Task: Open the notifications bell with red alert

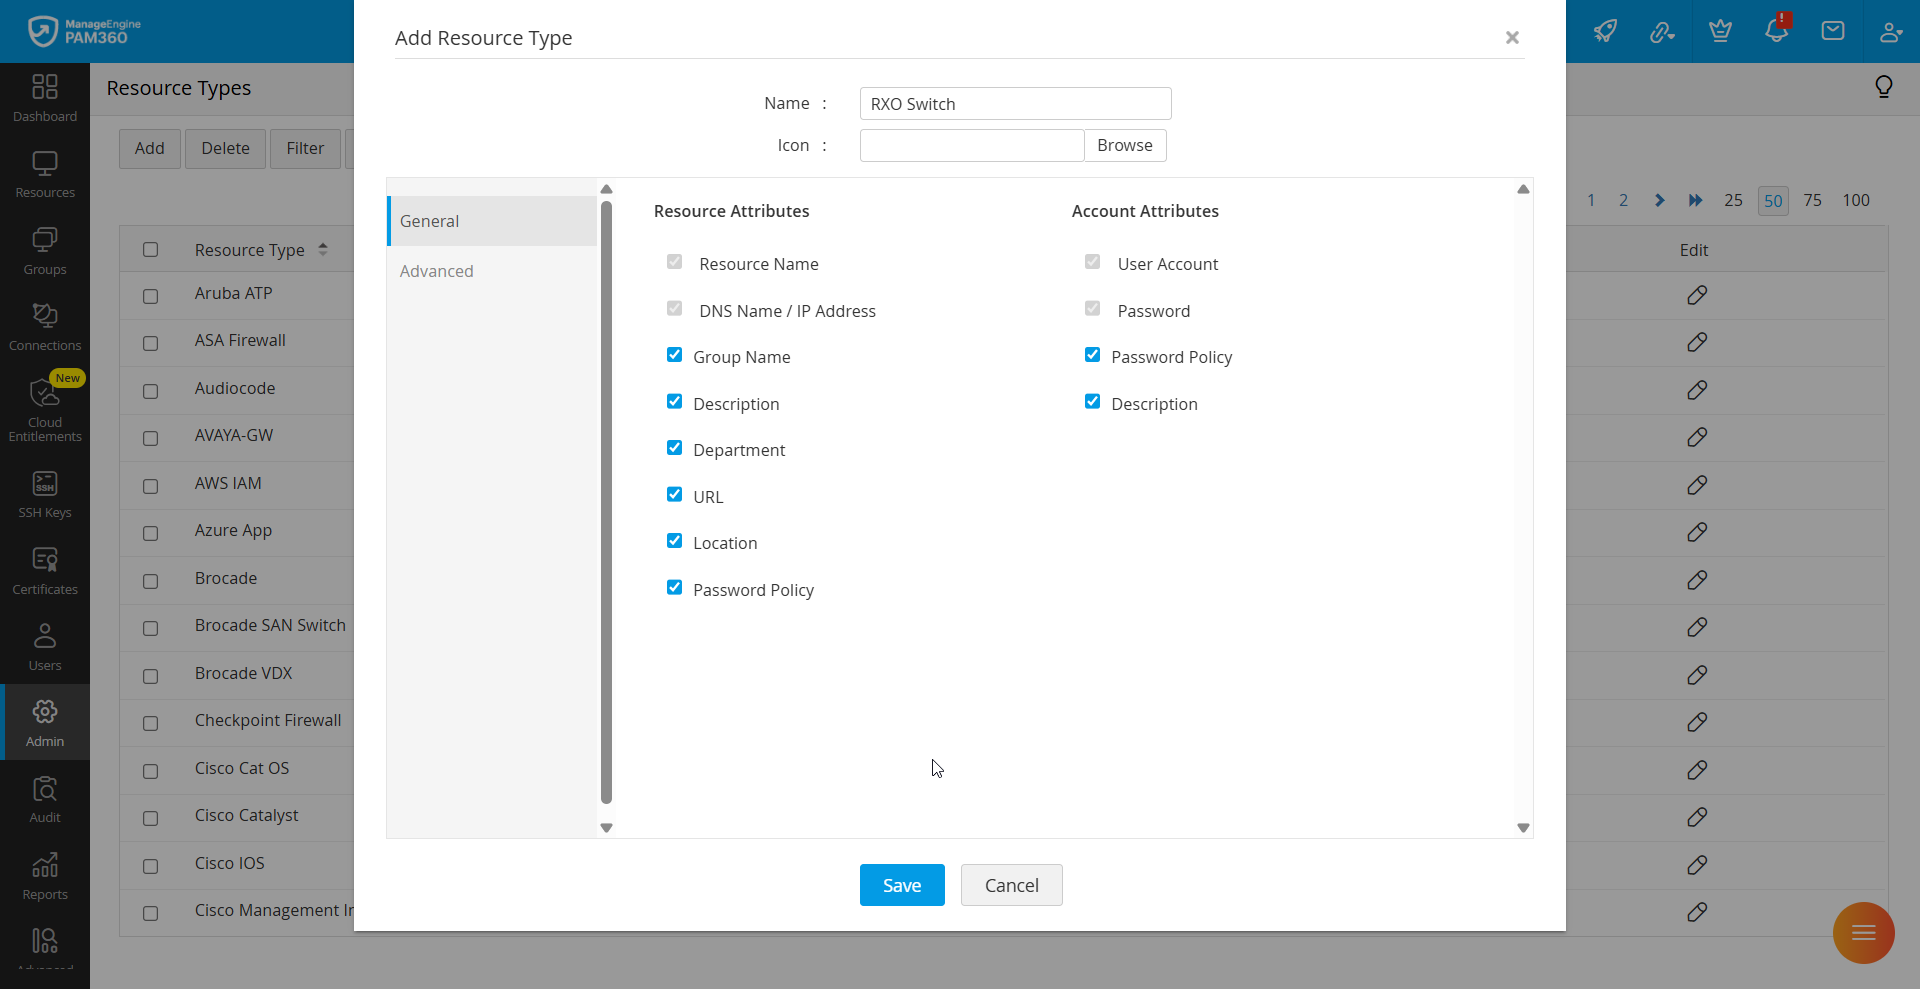Action: click(x=1777, y=31)
